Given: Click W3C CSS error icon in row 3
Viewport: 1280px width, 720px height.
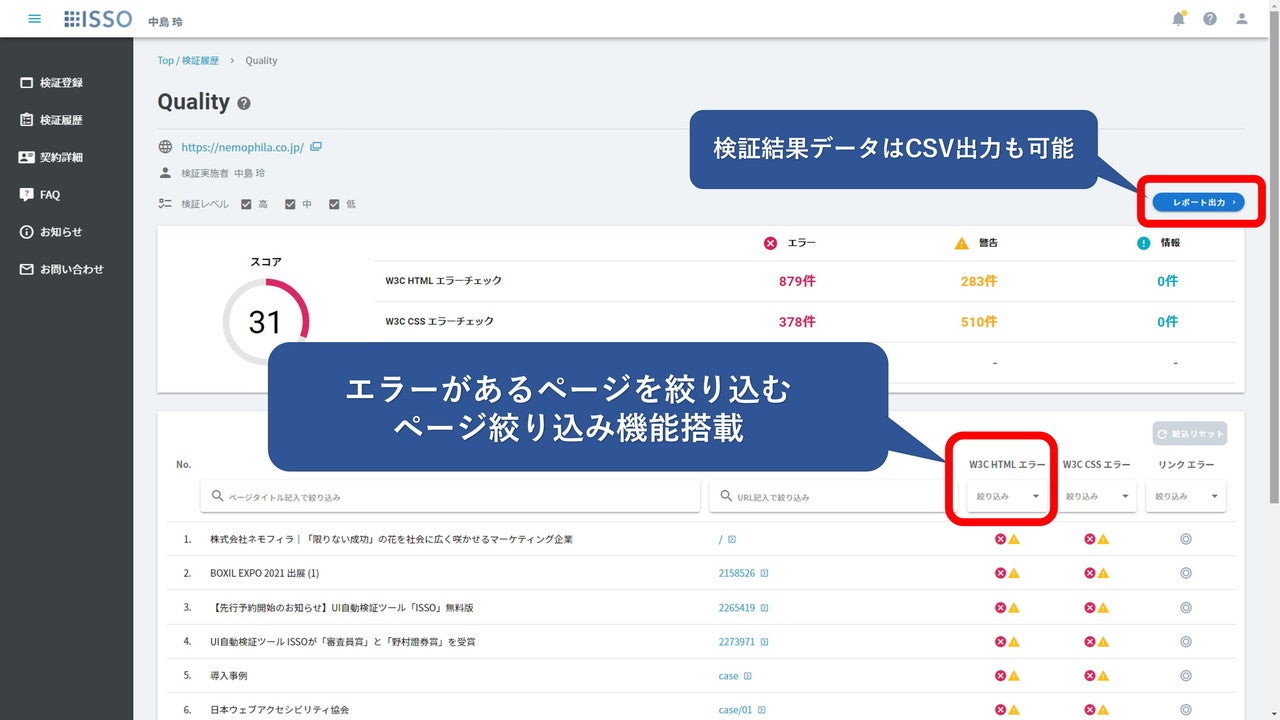Looking at the screenshot, I should pos(1090,608).
